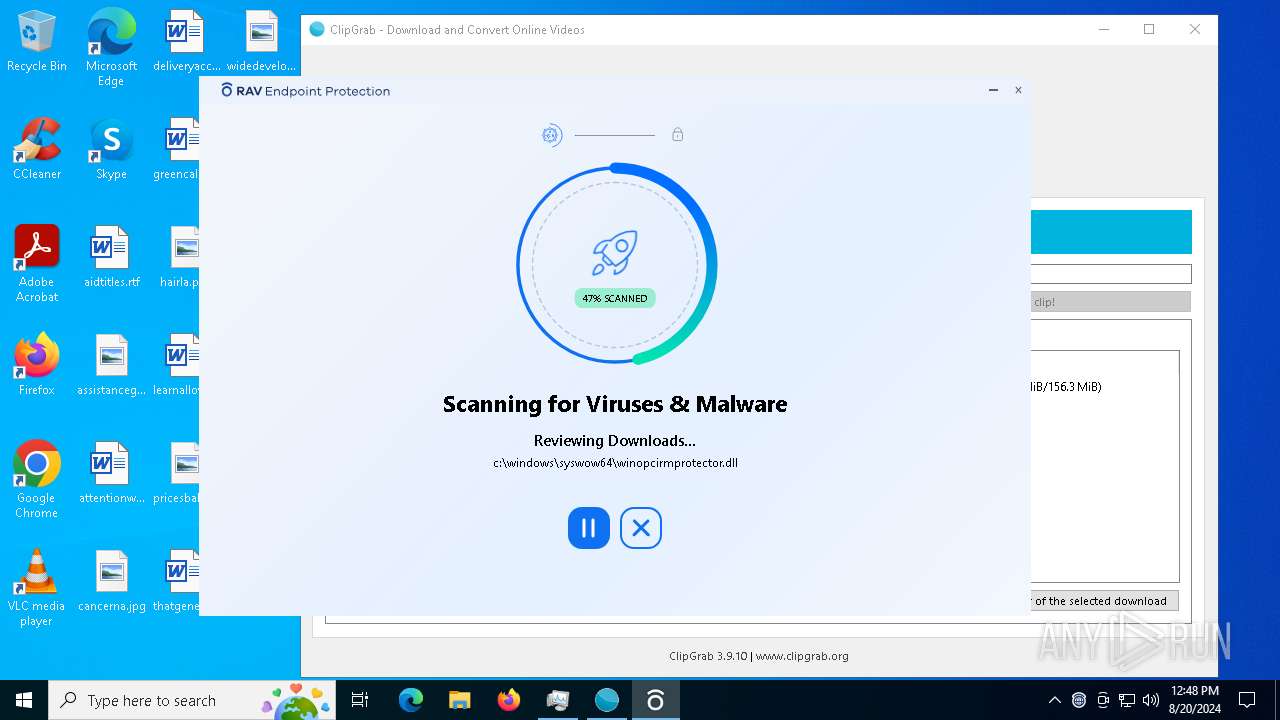The image size is (1280, 720).
Task: Select the assistanceg image file icon
Action: [x=111, y=366]
